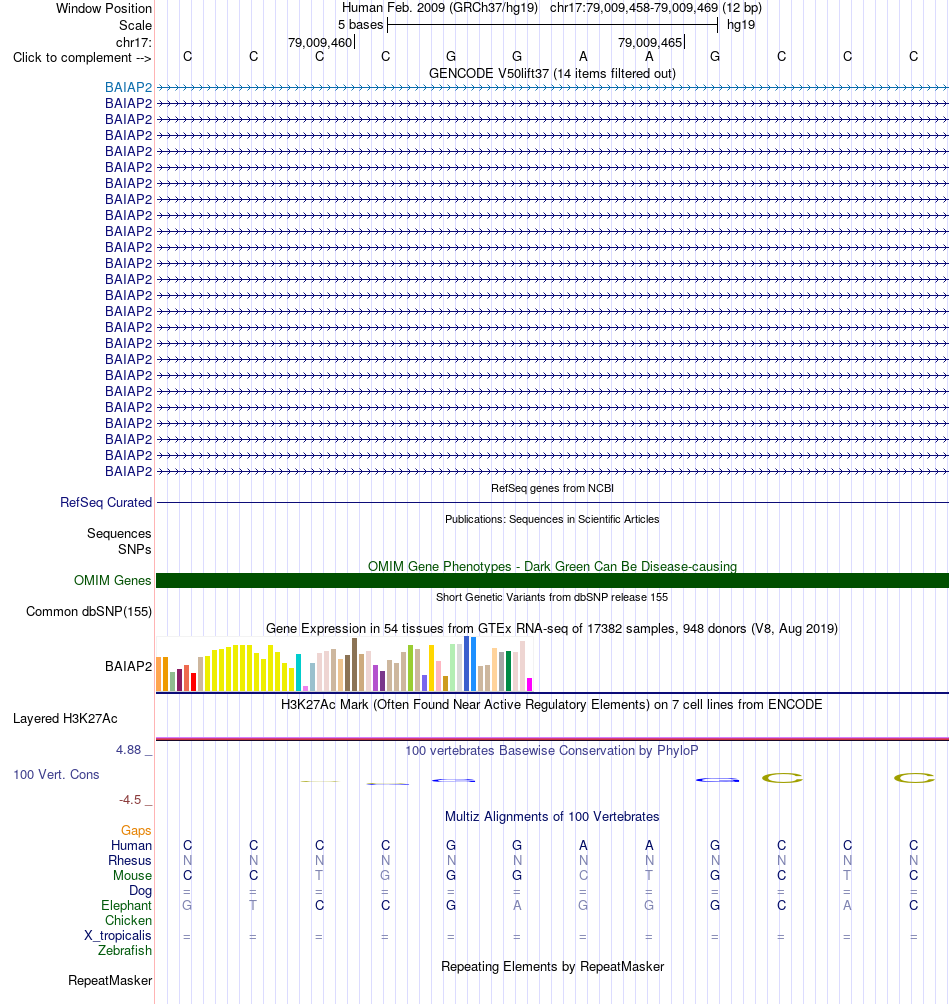The image size is (950, 1004).
Task: Click the red bar in the GTEx chart
Action: 193,682
